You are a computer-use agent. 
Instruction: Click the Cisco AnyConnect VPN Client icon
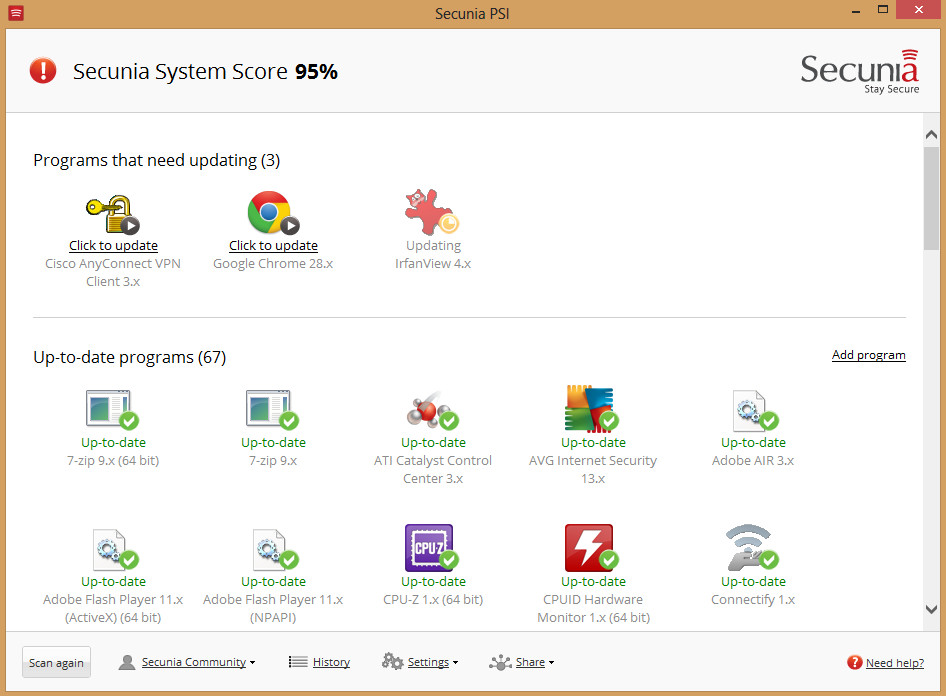pos(112,213)
